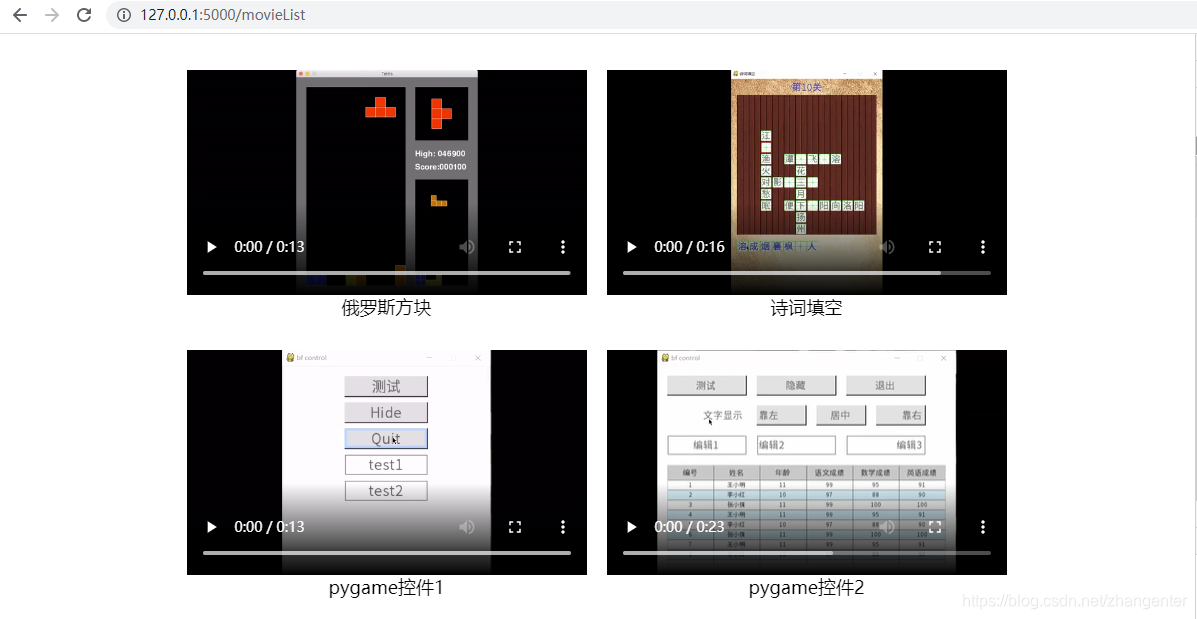Mute the 俄罗斯方块 video volume icon
Viewport: 1197px width, 619px height.
click(467, 247)
